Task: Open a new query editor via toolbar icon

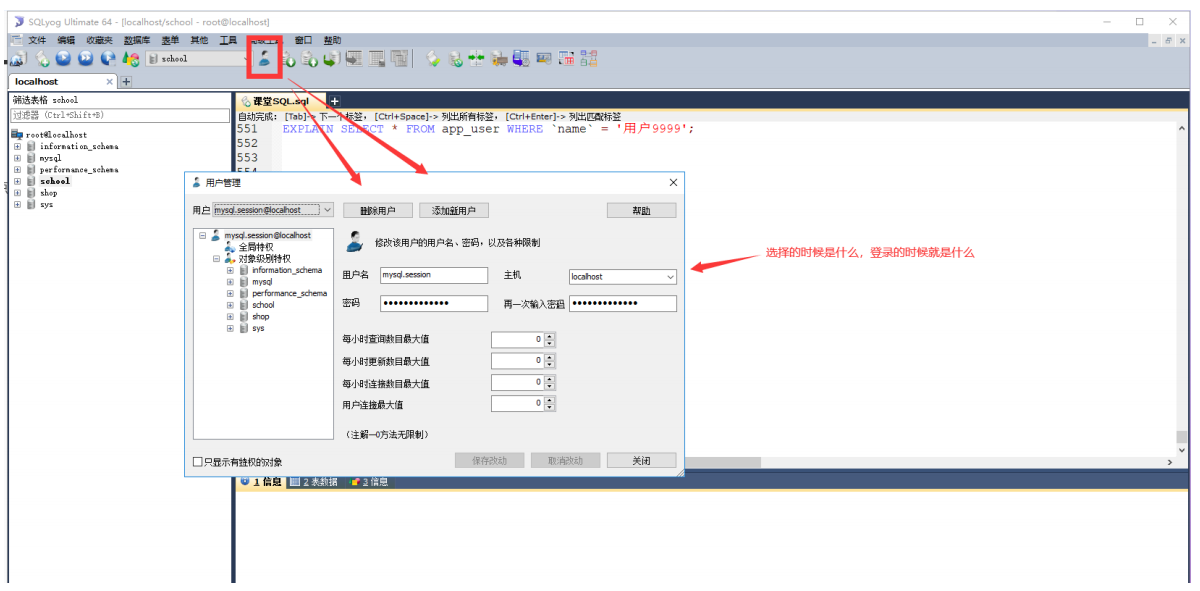Action: pyautogui.click(x=42, y=59)
